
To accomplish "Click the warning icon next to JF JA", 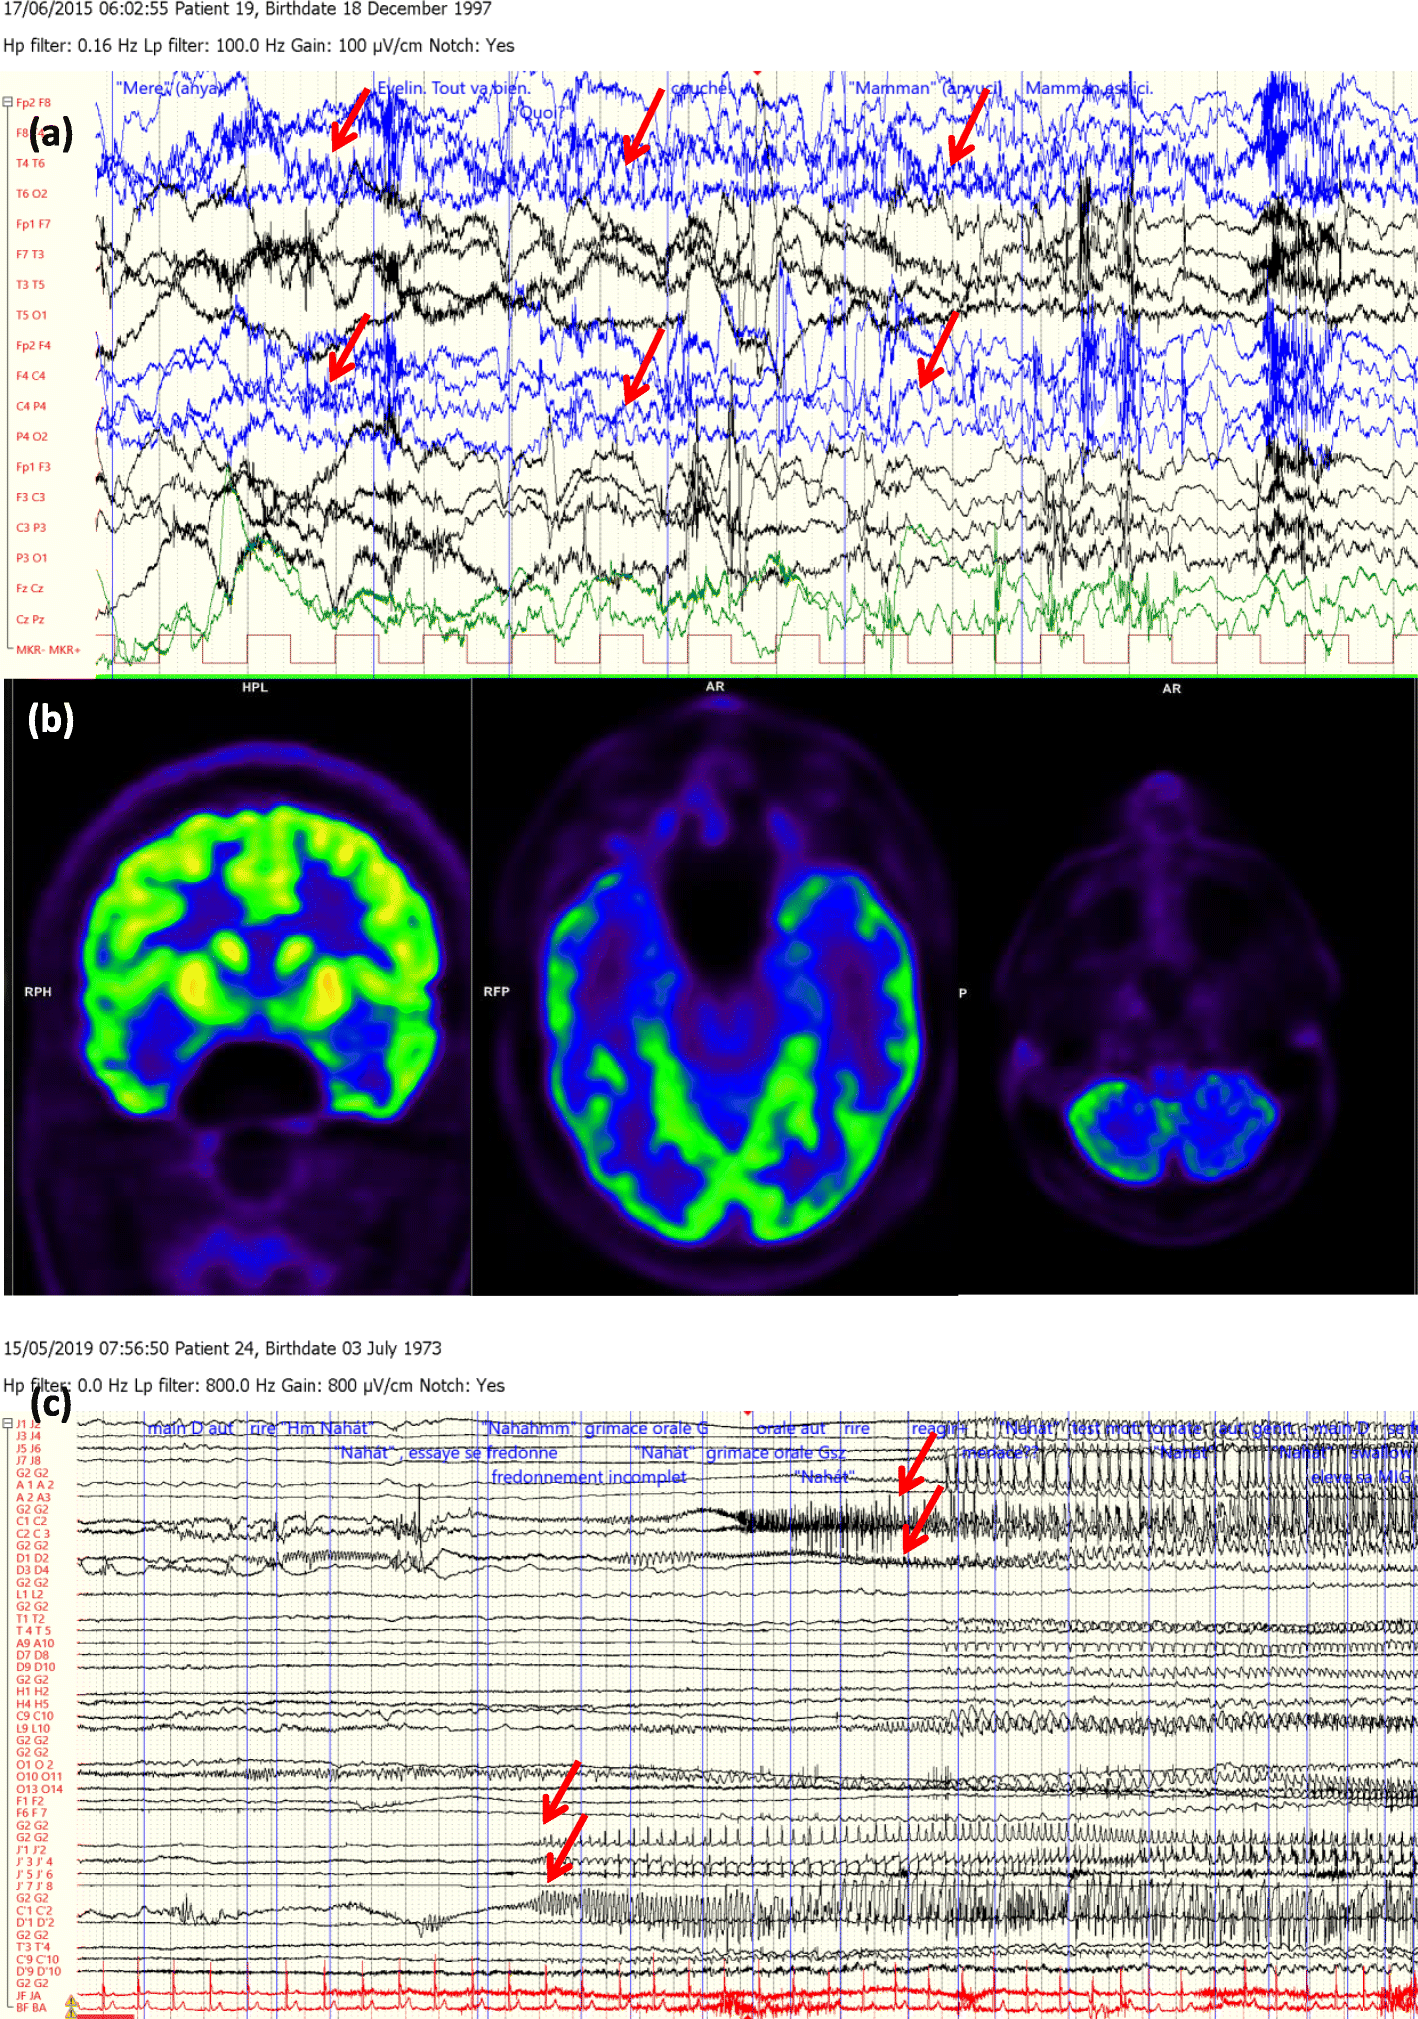I will click(71, 2001).
